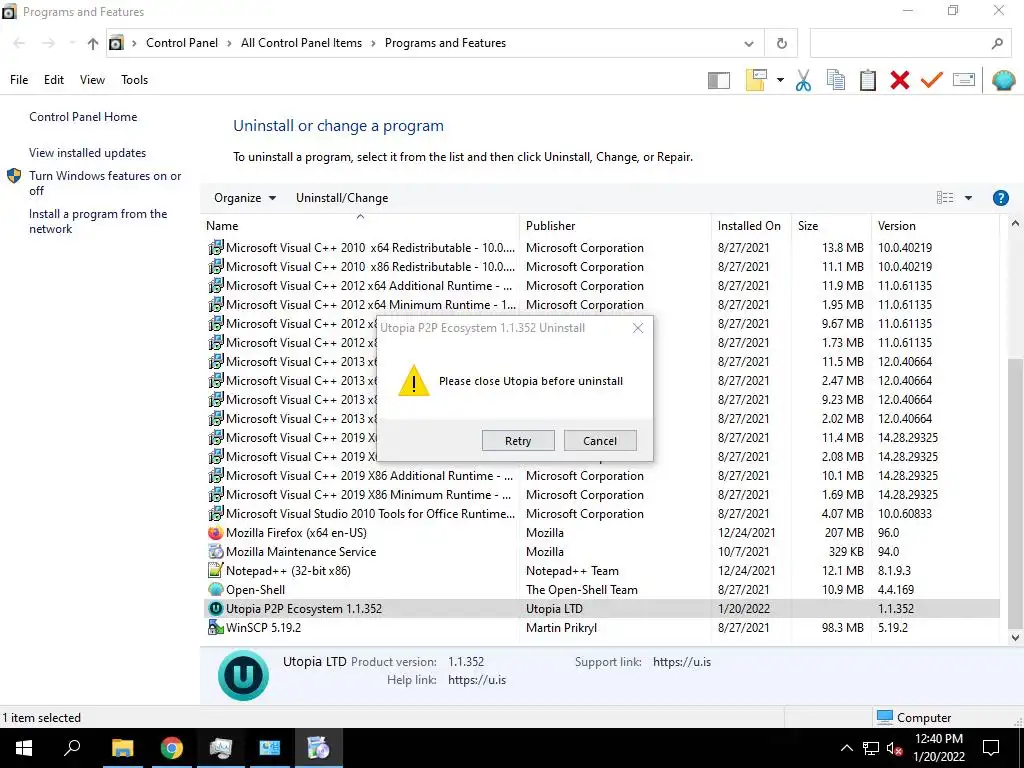Click the orange checkmark Properties icon
This screenshot has height=768, width=1024.
pyautogui.click(x=932, y=80)
